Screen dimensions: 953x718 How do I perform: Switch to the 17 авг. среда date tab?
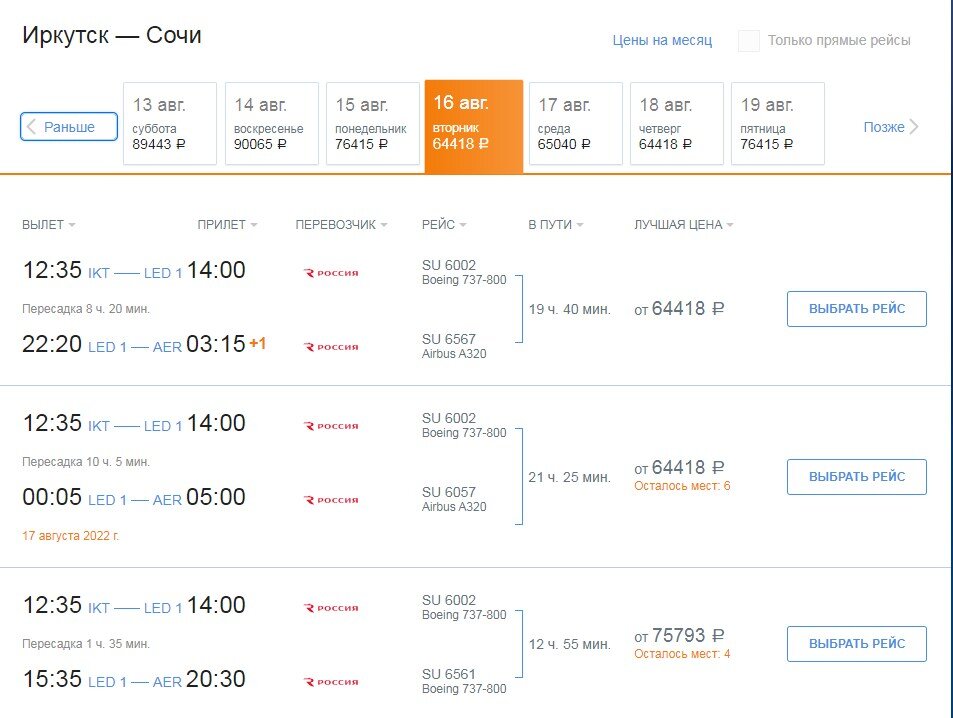[x=575, y=124]
